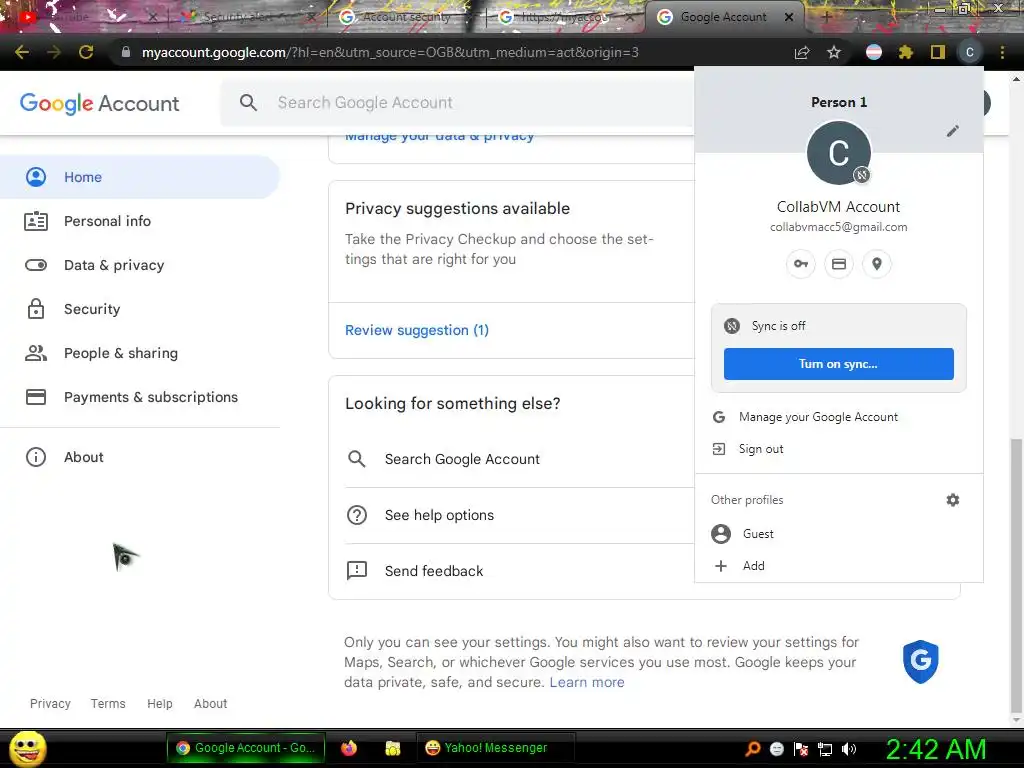Viewport: 1024px width, 768px height.
Task: Open saved passwords via the key icon
Action: 801,264
